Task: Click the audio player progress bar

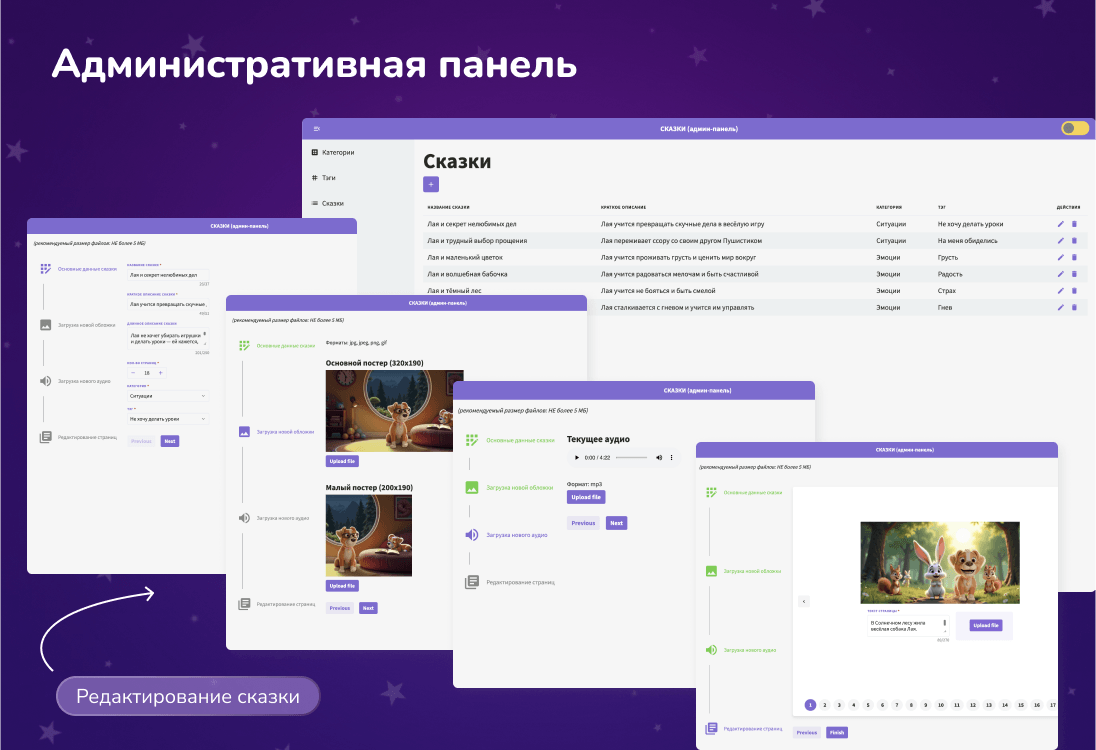Action: pos(631,458)
